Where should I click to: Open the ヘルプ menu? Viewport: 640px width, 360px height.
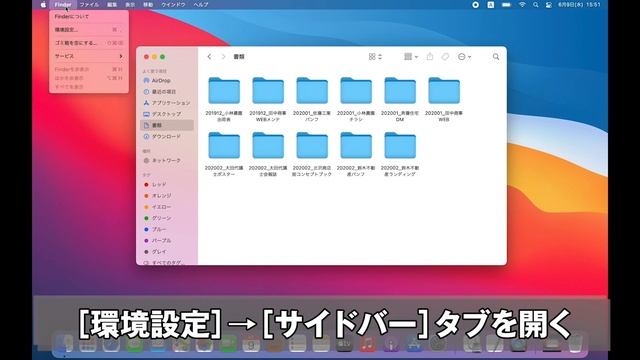[x=201, y=4]
